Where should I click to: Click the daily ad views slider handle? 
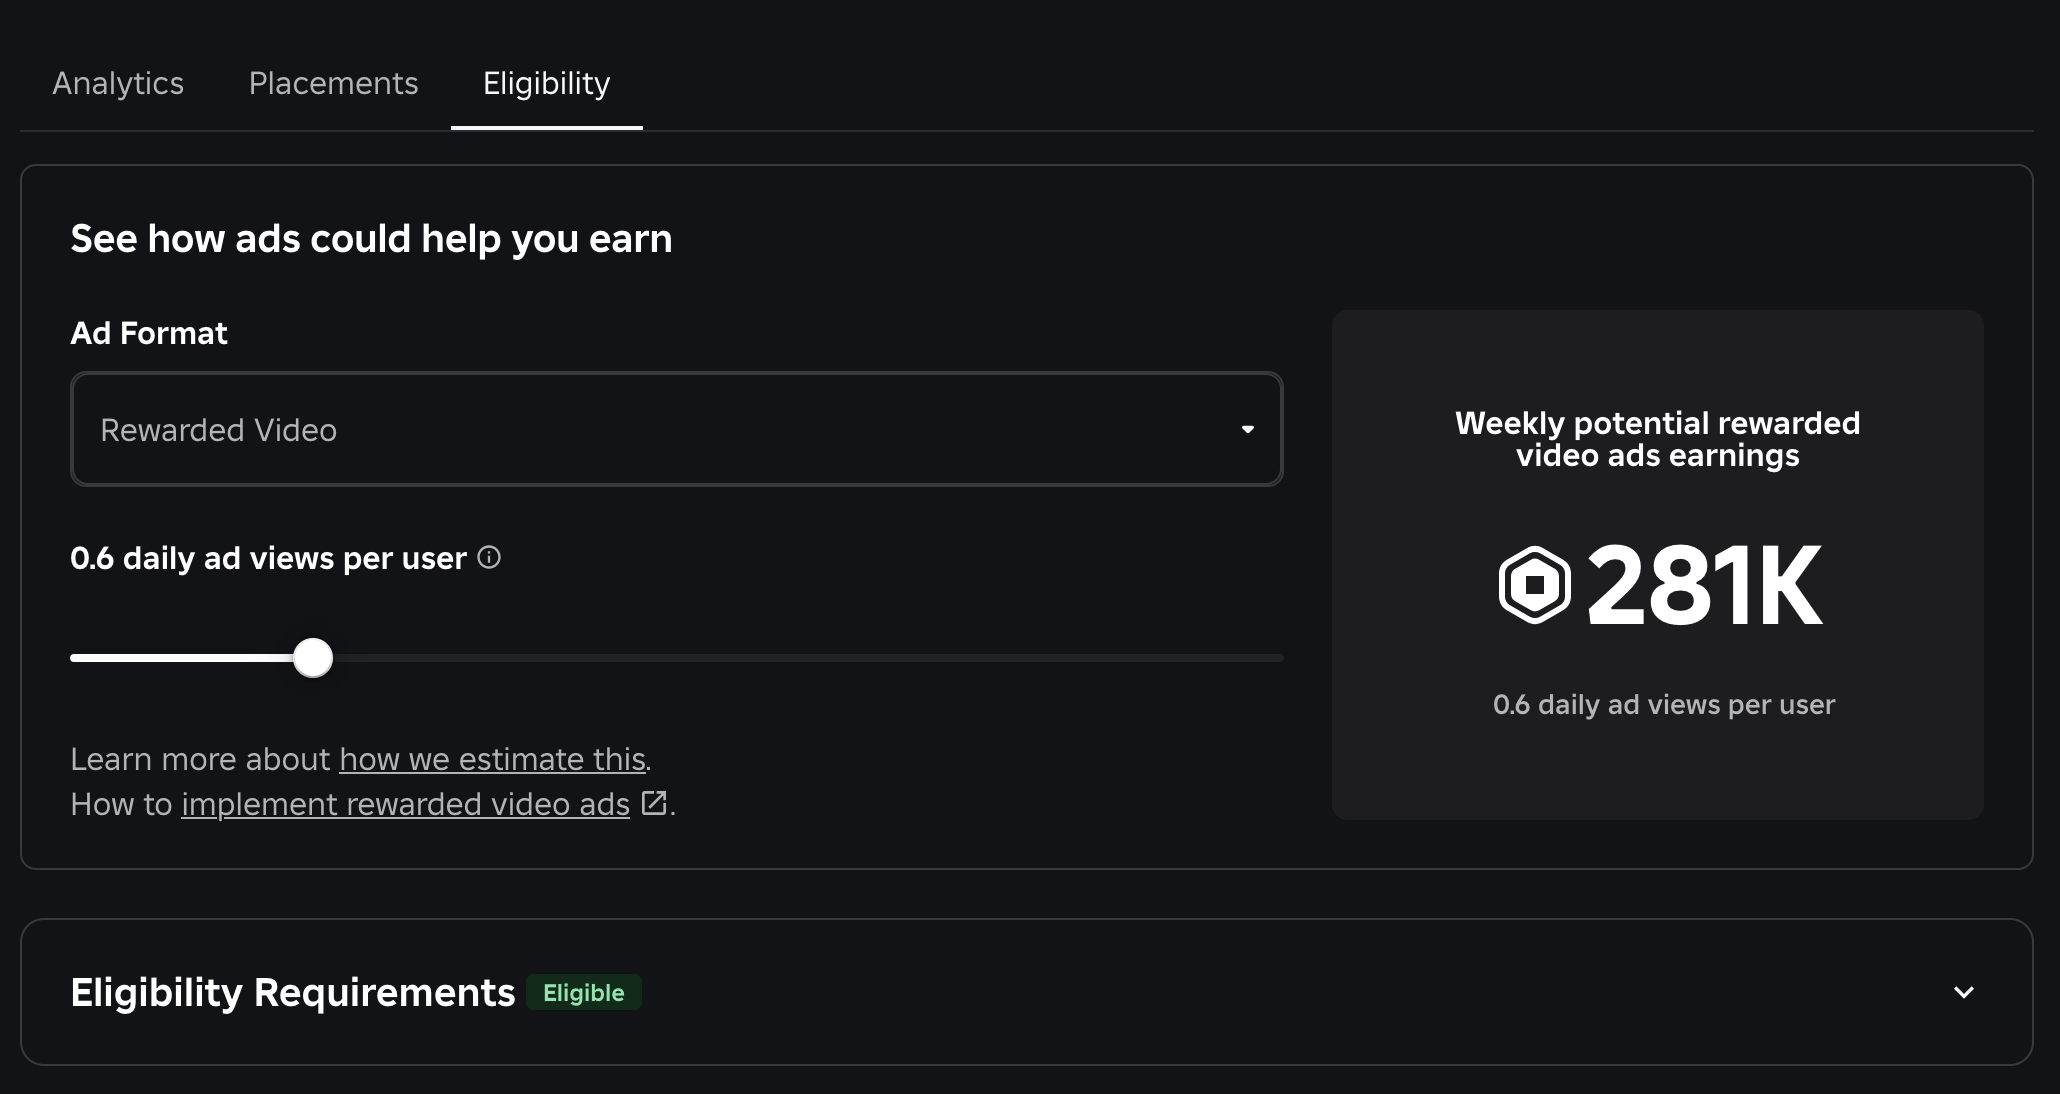[313, 658]
